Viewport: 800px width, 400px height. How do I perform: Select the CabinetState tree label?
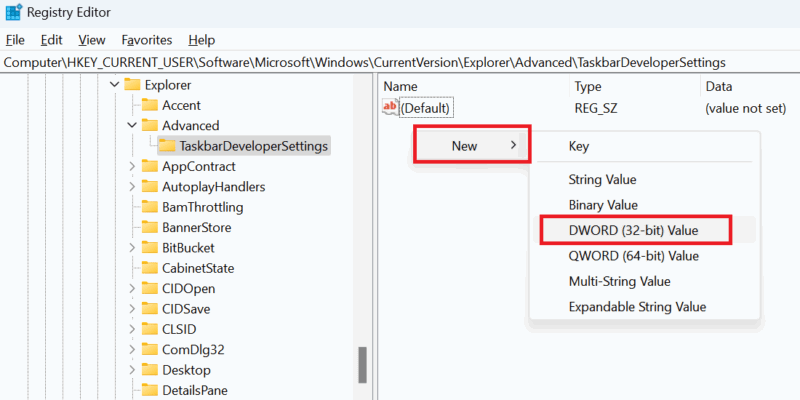(x=198, y=268)
